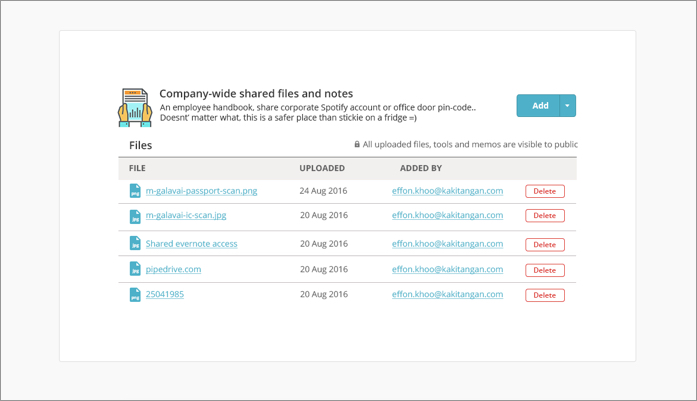Open m-galavai-passport-scan.png file link
Screen dimensions: 697x401
pos(201,191)
